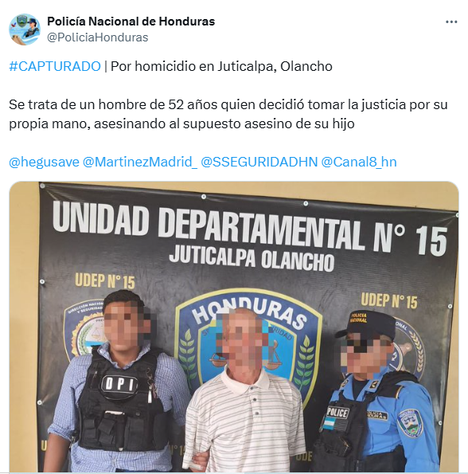Open the three-dot more options menu

pyautogui.click(x=451, y=22)
